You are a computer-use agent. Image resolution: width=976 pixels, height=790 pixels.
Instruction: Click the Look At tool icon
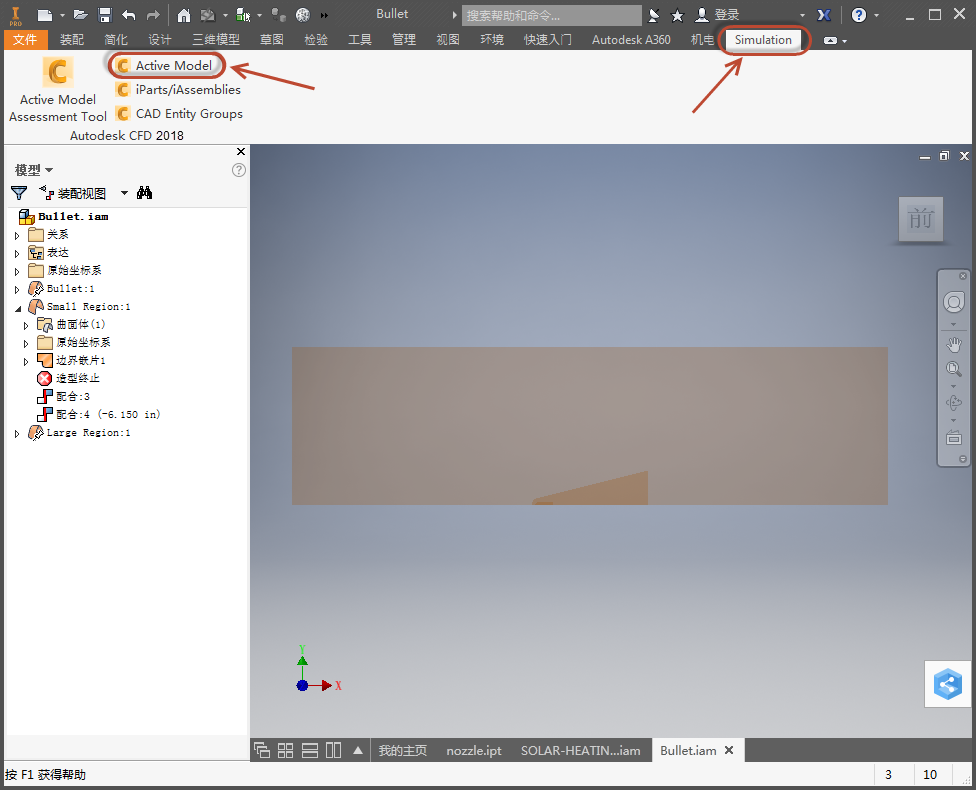point(954,438)
